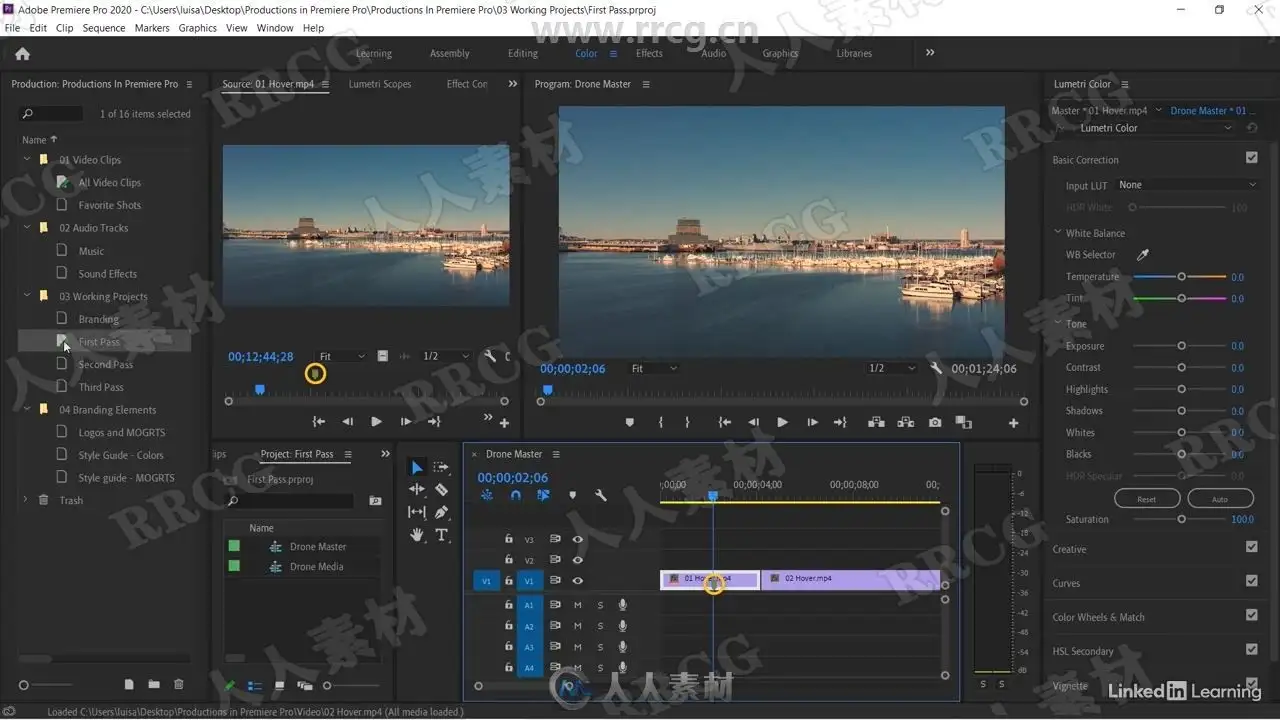Select the Type tool
This screenshot has height=720, width=1280.
pos(441,535)
